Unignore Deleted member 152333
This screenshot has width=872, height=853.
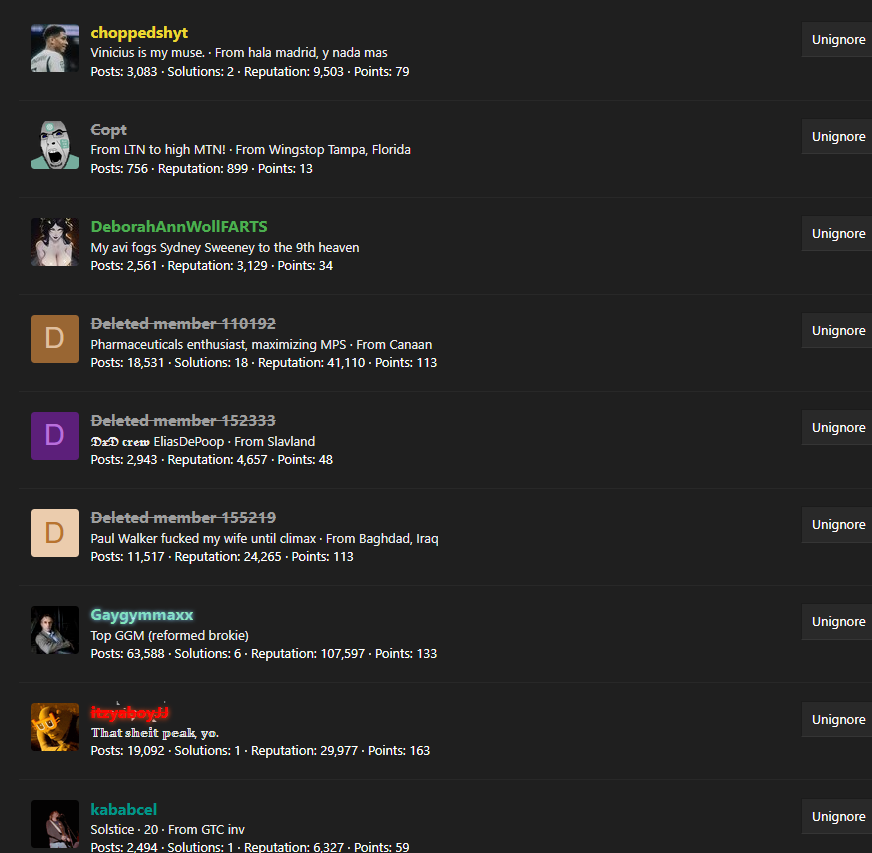click(x=837, y=428)
